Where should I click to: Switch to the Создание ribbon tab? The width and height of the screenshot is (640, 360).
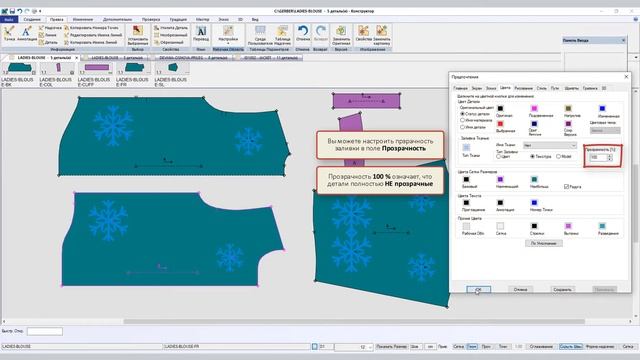click(x=32, y=19)
